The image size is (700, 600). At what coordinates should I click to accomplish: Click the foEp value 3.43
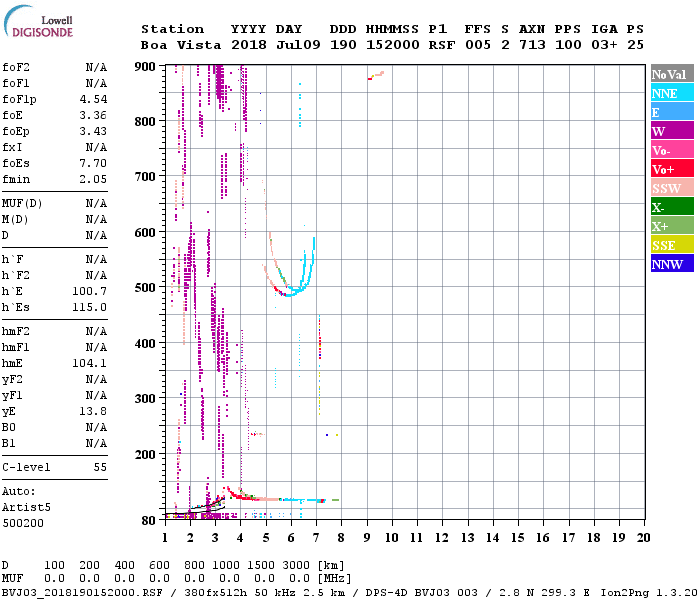[x=93, y=131]
